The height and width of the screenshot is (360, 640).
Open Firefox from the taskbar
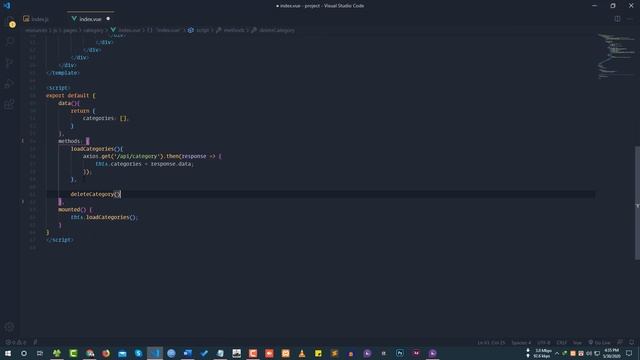(x=106, y=353)
